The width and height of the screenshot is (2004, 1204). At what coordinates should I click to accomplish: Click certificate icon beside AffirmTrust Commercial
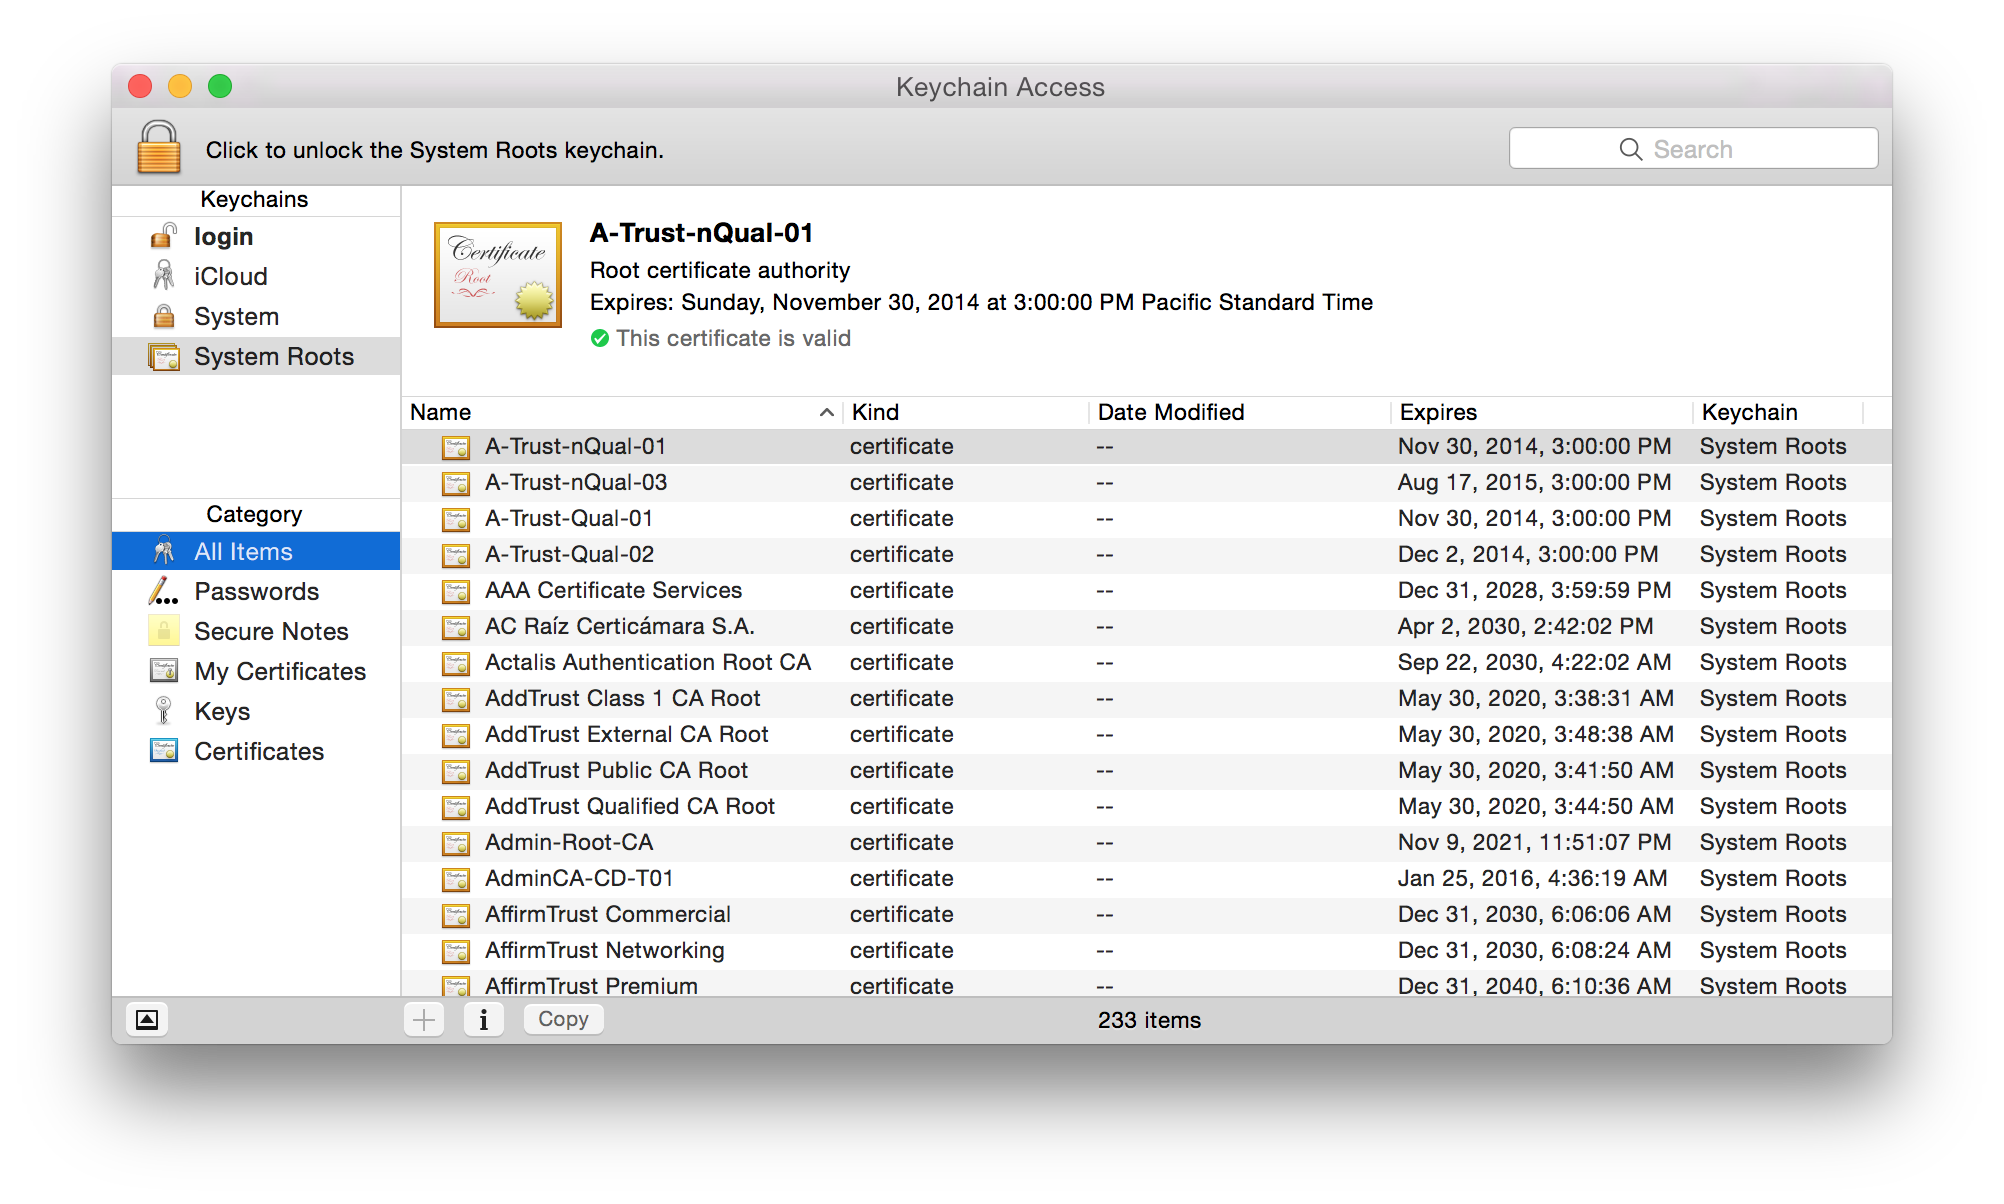tap(456, 915)
